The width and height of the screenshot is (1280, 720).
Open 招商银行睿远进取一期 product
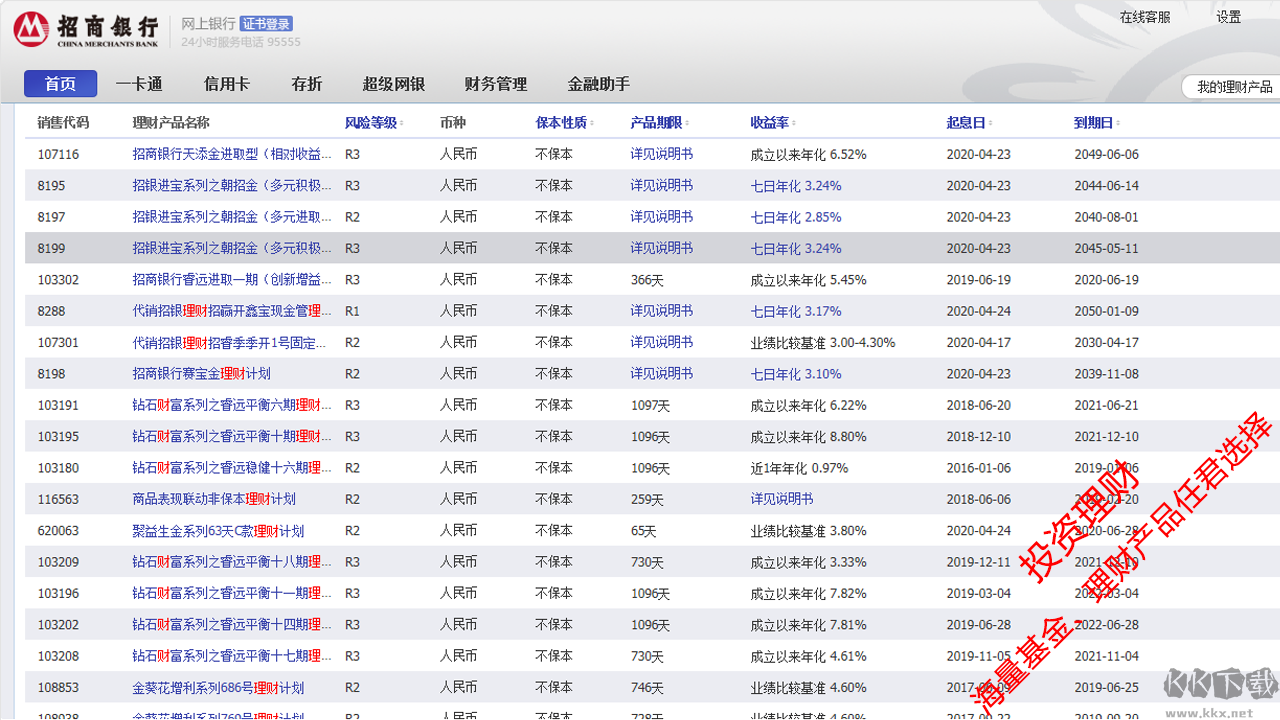(232, 280)
